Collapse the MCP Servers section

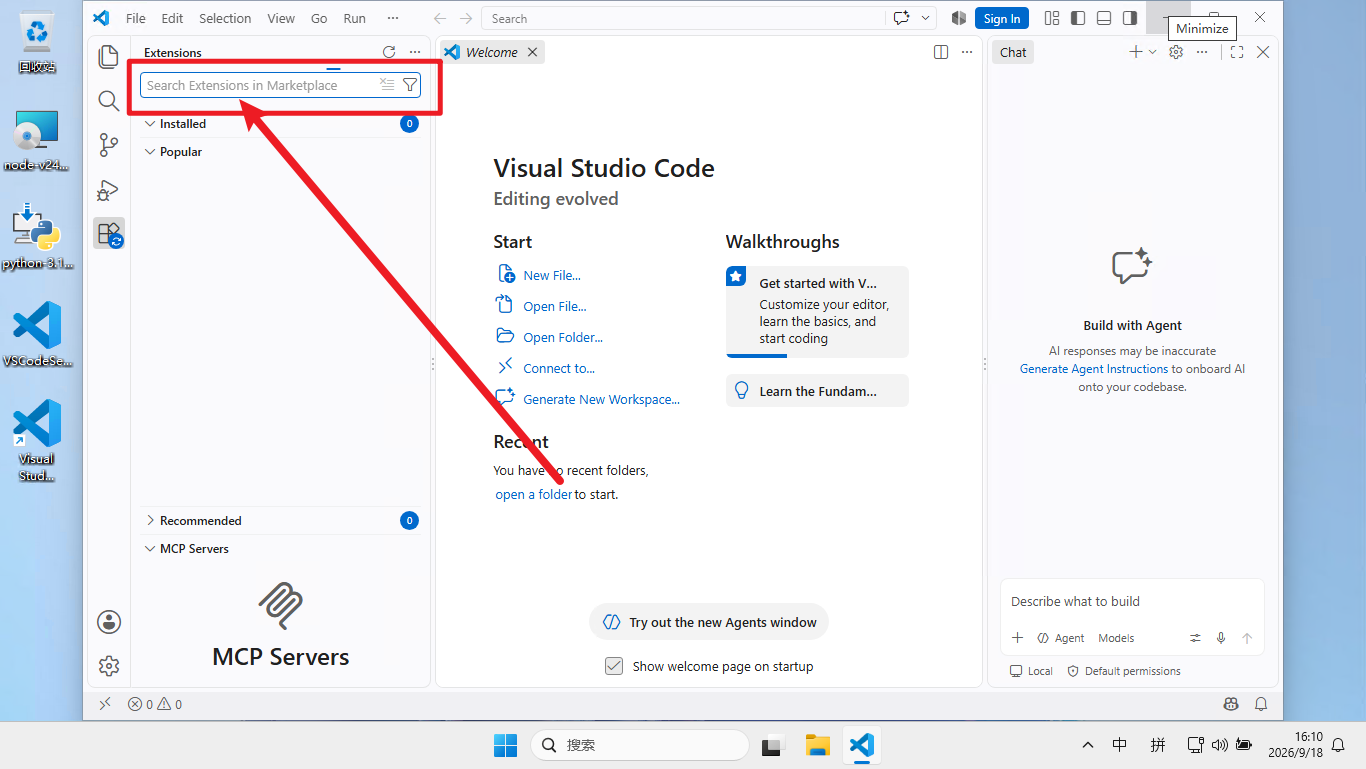150,548
